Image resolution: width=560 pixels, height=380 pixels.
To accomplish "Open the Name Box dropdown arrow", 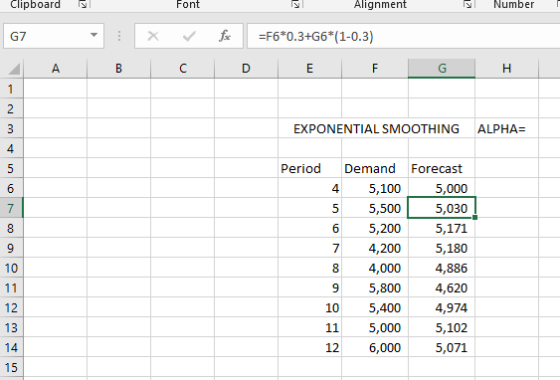I will [x=94, y=35].
